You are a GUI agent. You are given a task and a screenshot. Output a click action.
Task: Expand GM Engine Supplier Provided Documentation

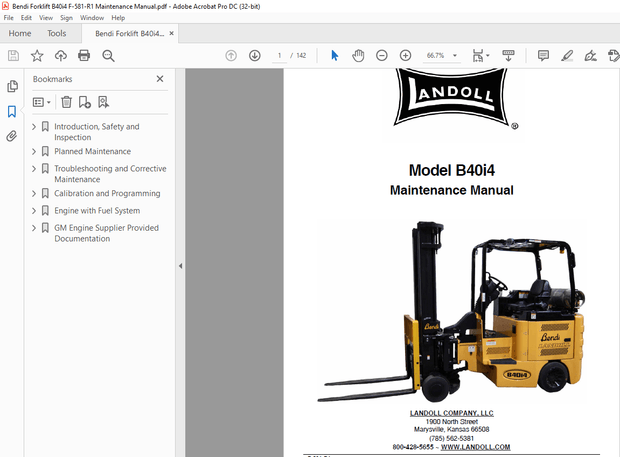pyautogui.click(x=34, y=228)
